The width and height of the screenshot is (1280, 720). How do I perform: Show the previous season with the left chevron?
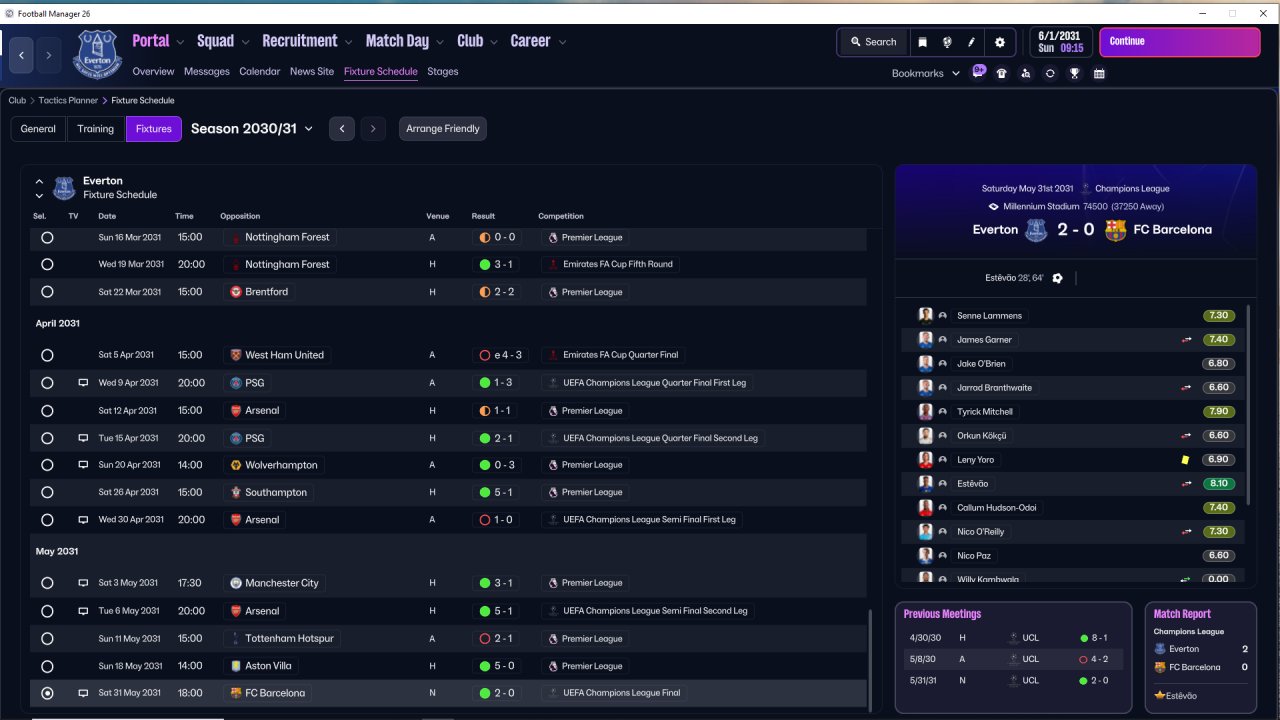coord(342,128)
